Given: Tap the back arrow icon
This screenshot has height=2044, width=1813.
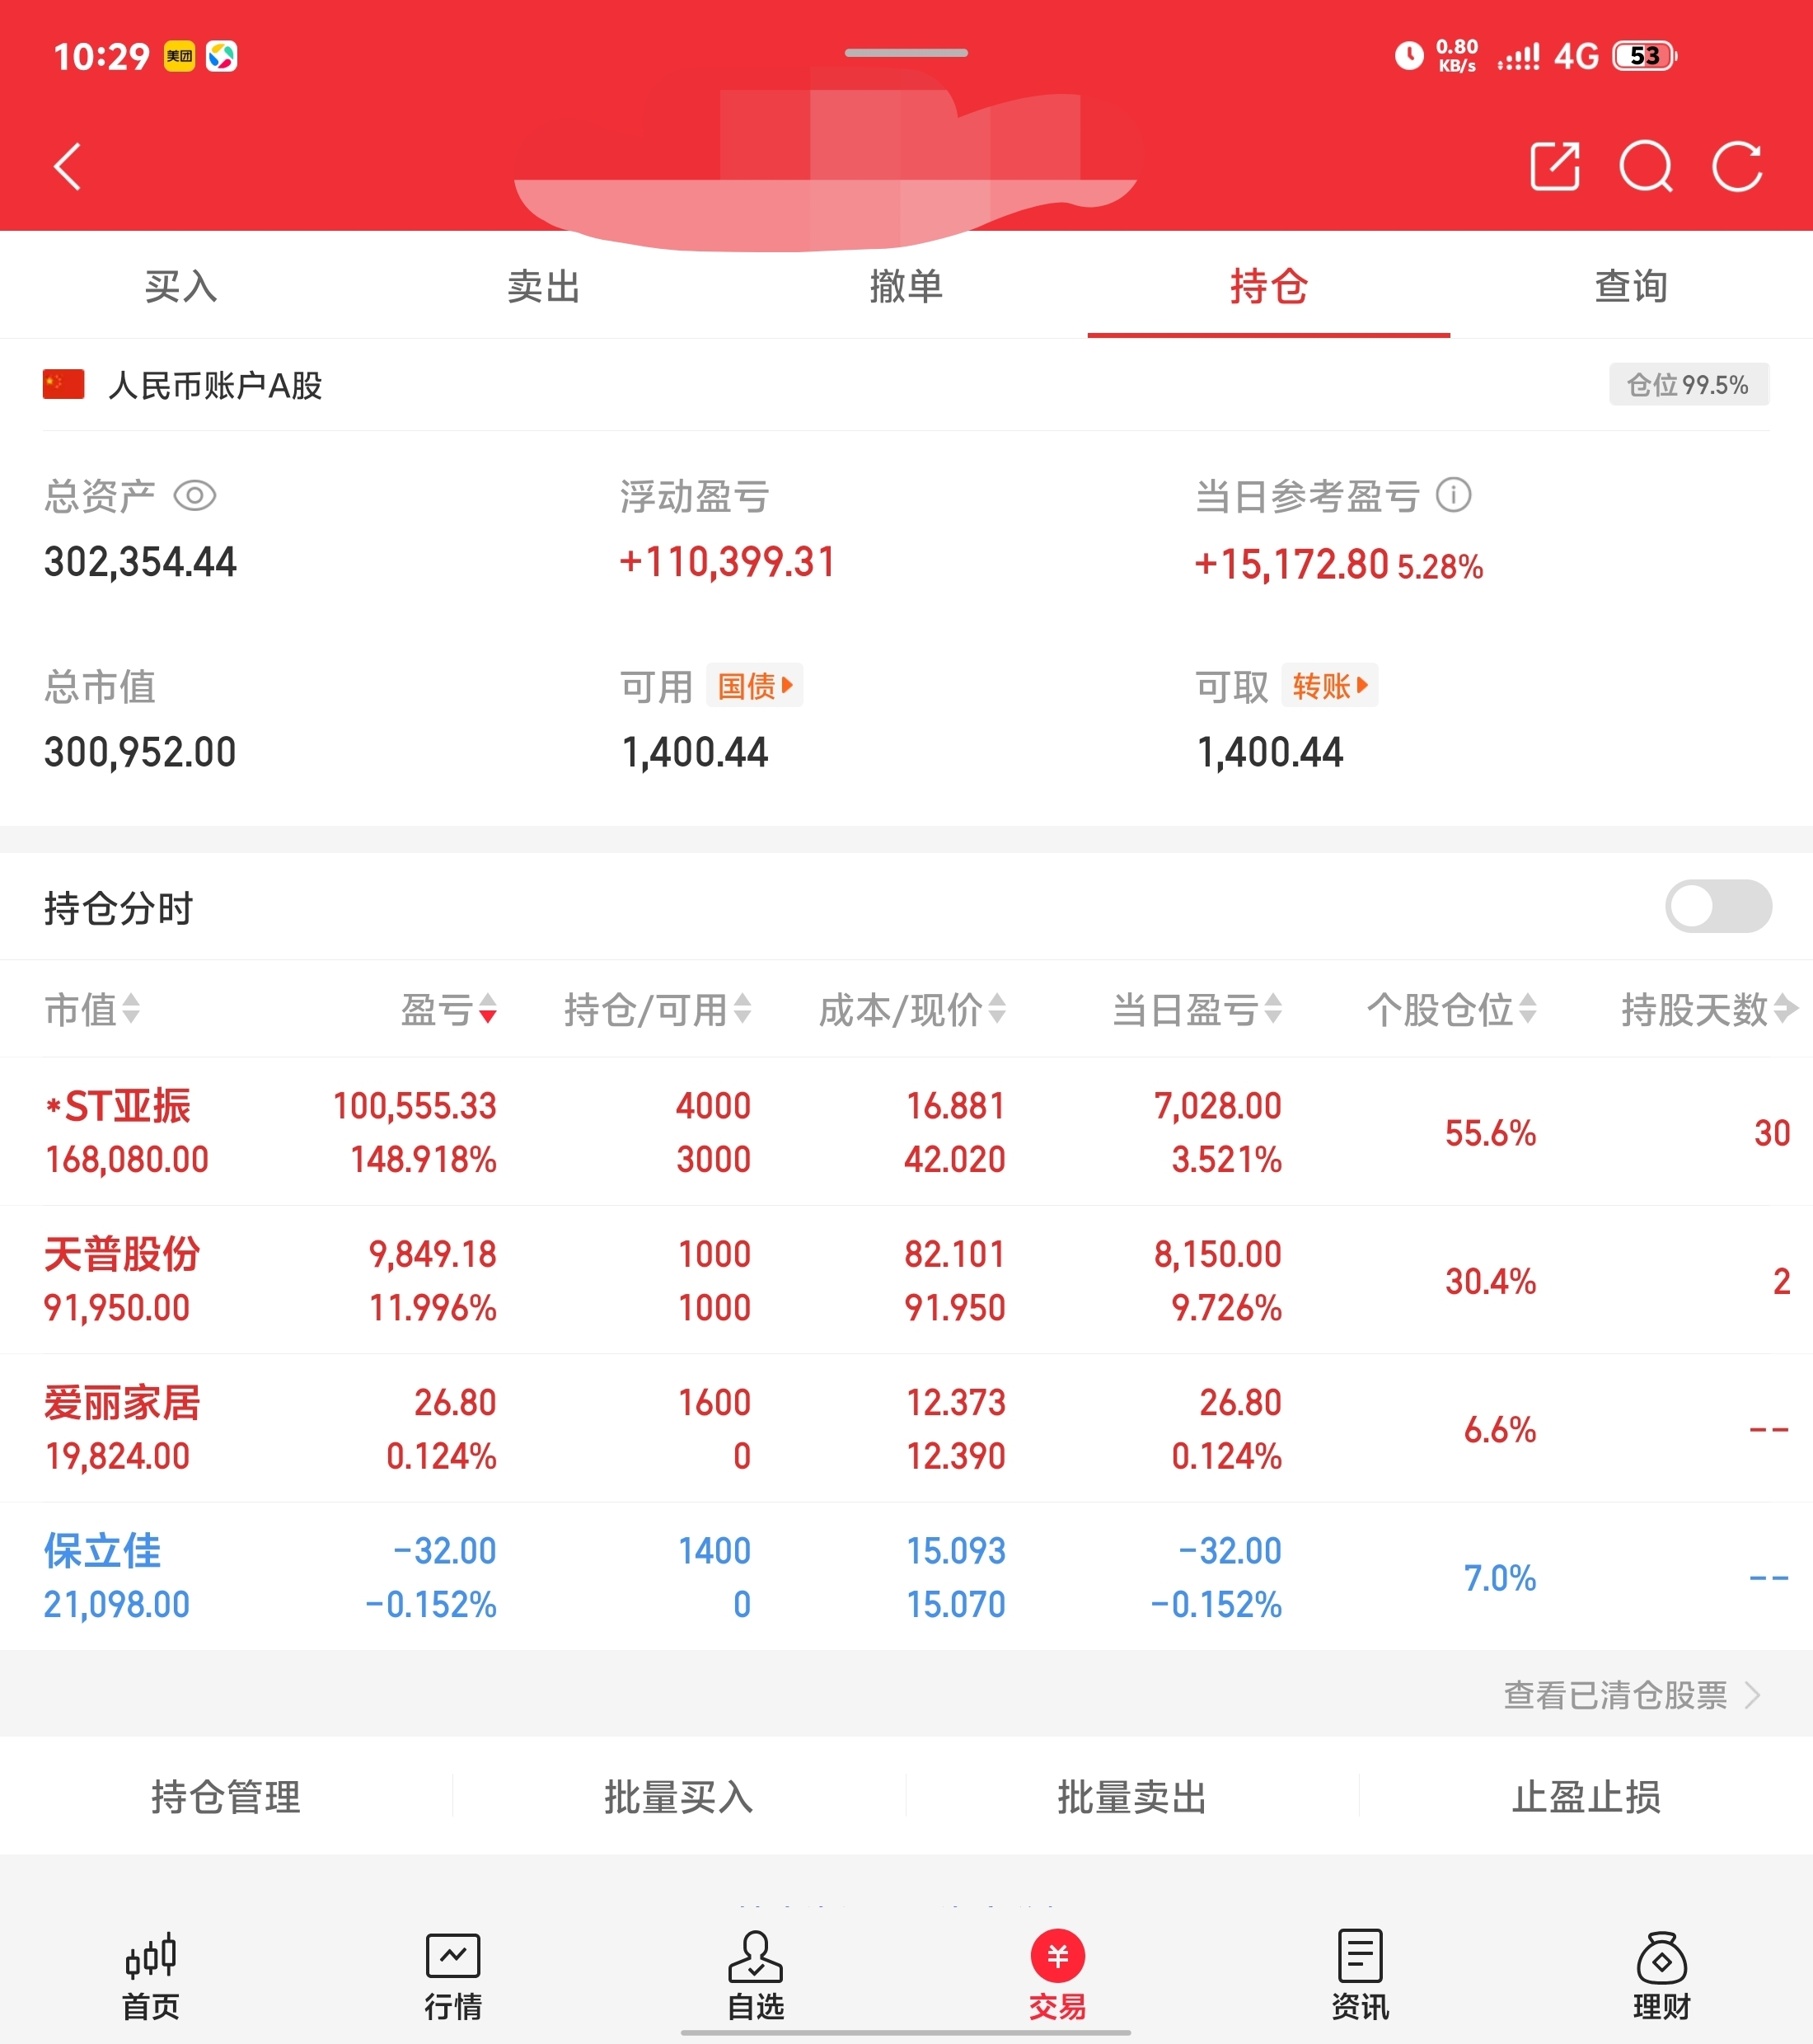Looking at the screenshot, I should tap(68, 166).
